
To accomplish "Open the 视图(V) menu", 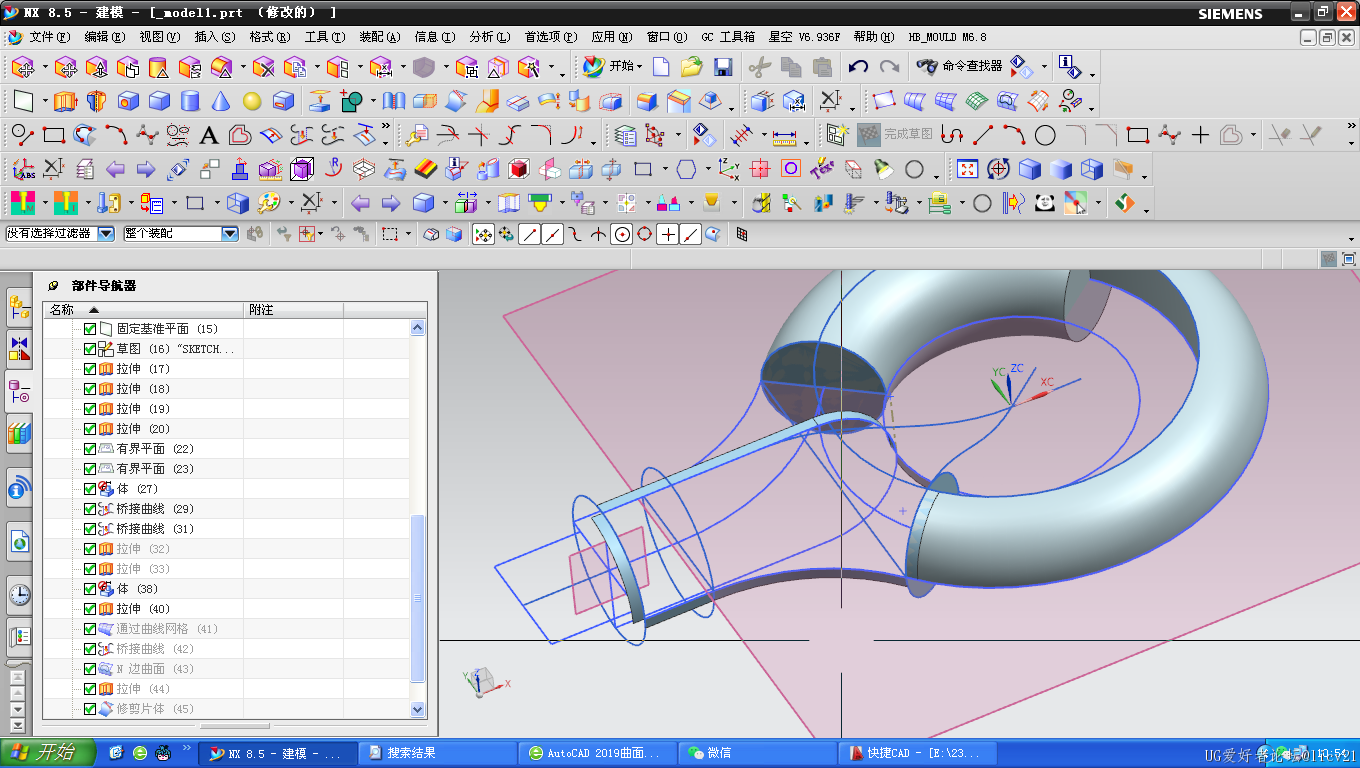I will coord(159,37).
